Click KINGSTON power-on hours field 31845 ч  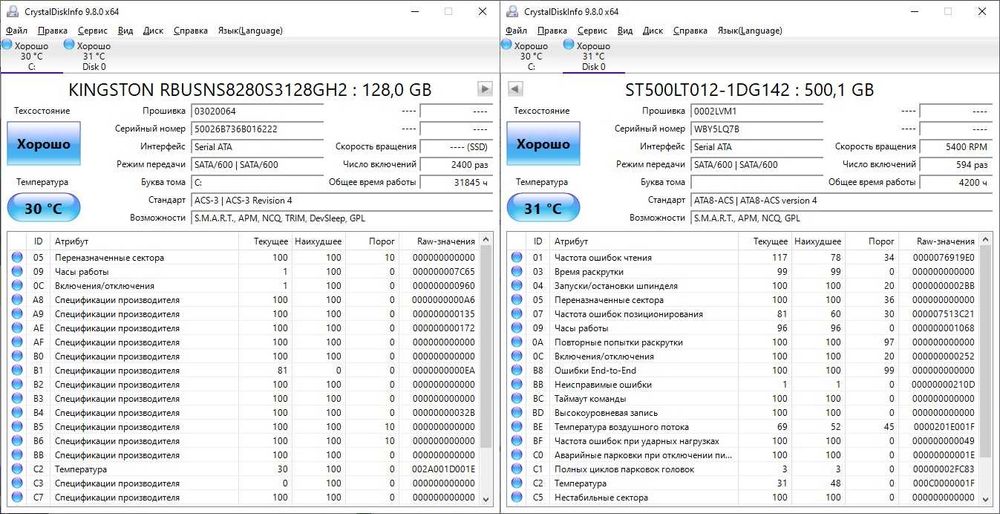click(x=456, y=182)
